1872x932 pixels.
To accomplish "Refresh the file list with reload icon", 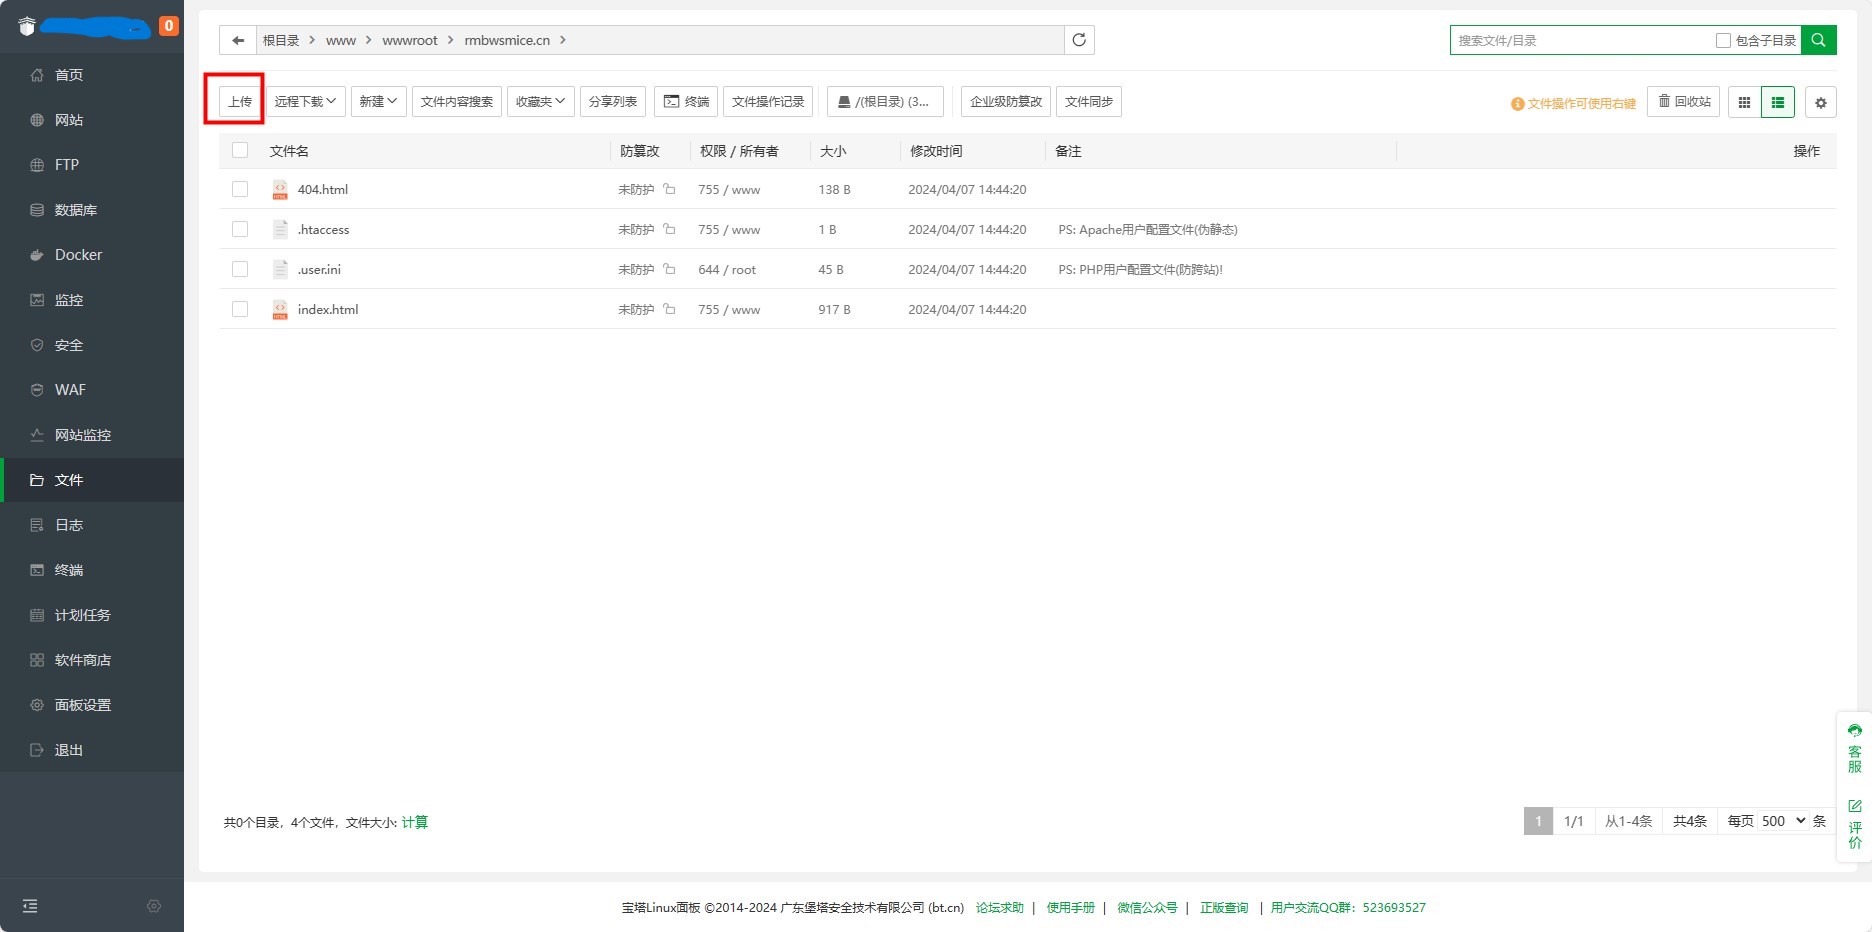I will 1079,40.
